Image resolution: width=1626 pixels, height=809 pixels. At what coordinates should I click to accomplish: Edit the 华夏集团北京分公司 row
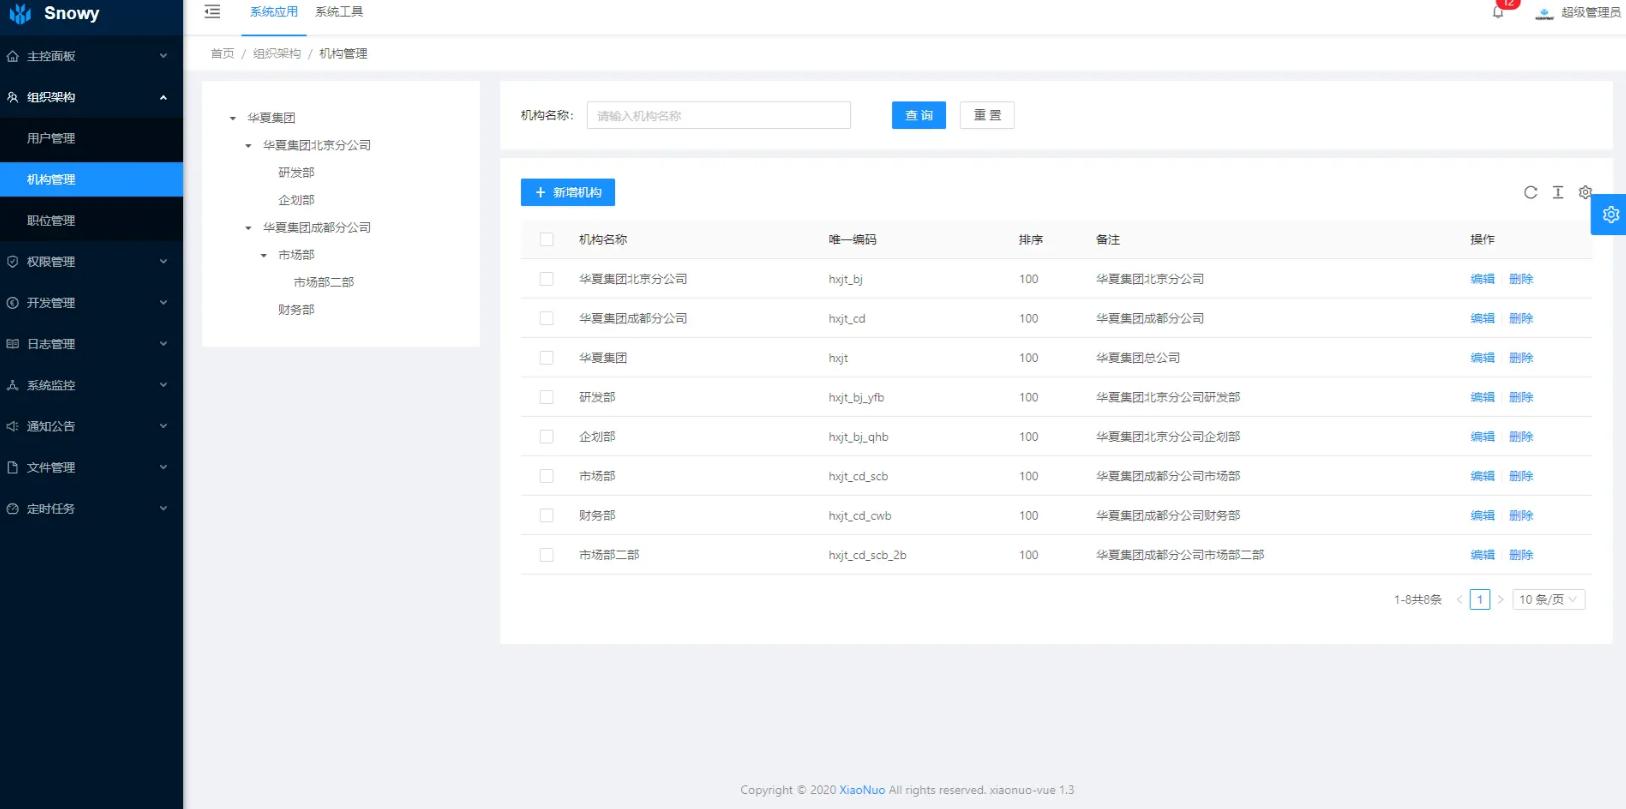[1482, 279]
